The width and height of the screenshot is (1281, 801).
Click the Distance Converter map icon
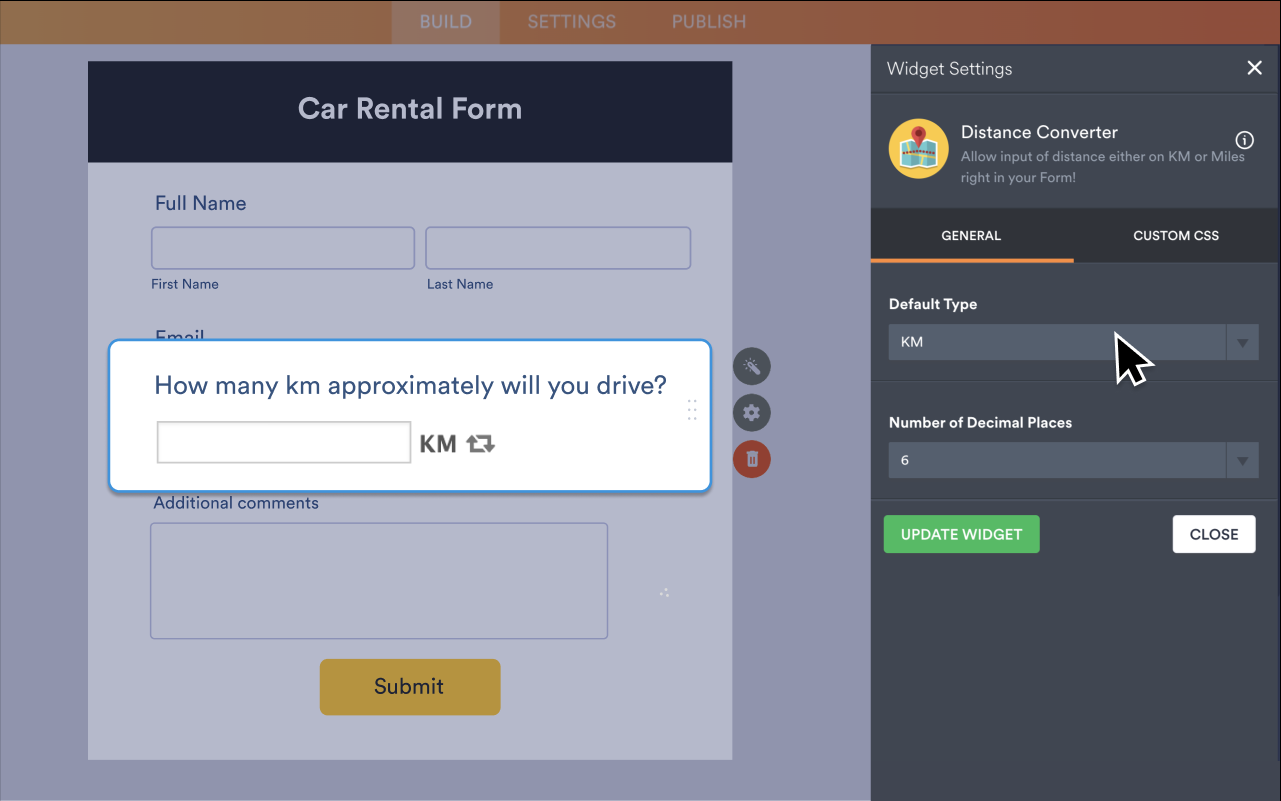pyautogui.click(x=918, y=149)
